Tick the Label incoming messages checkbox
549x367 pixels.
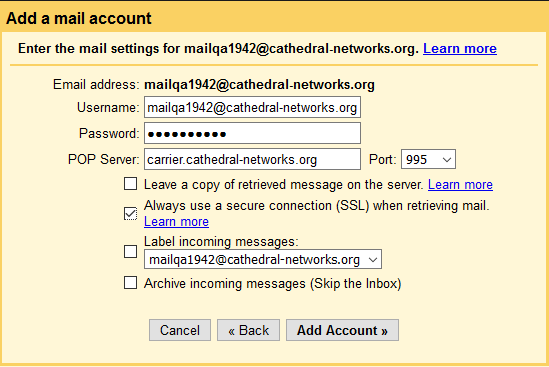pyautogui.click(x=131, y=251)
